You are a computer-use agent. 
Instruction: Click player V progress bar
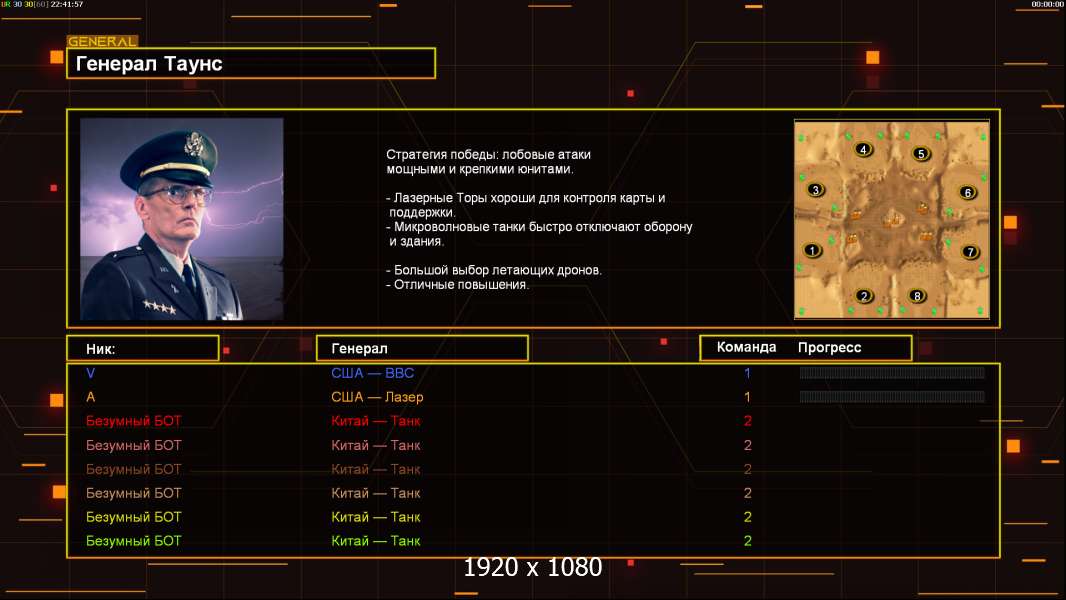[892, 372]
